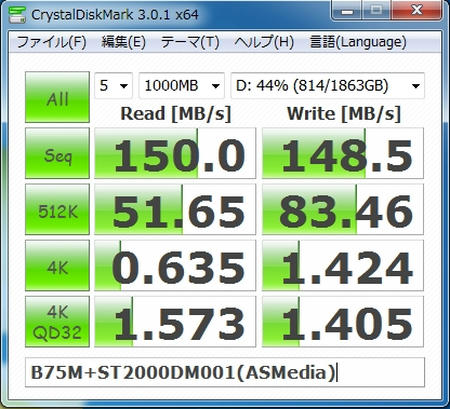
Task: Open the 編集(E) menu
Action: [x=124, y=42]
